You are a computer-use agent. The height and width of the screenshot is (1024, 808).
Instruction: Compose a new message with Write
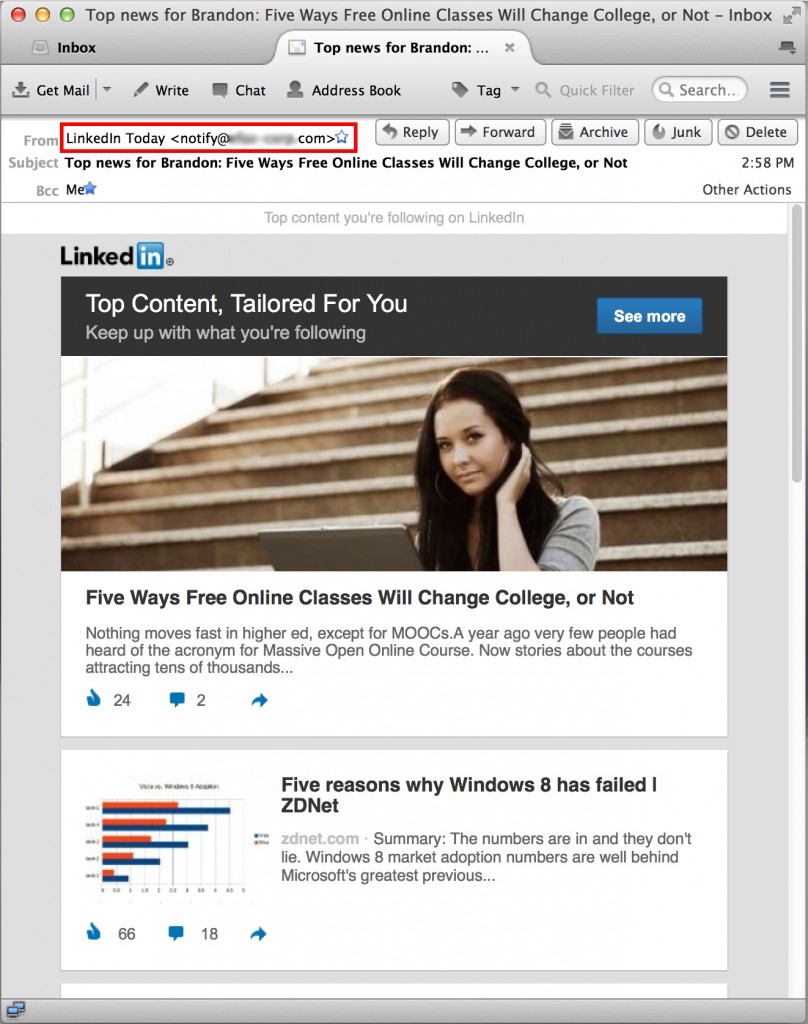[161, 90]
